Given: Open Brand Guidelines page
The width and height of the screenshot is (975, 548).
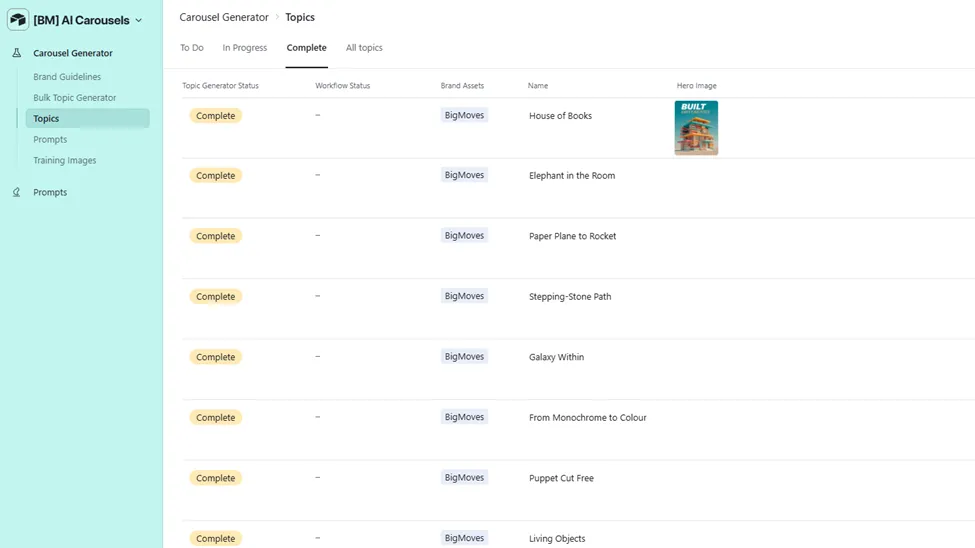Looking at the screenshot, I should click(67, 77).
